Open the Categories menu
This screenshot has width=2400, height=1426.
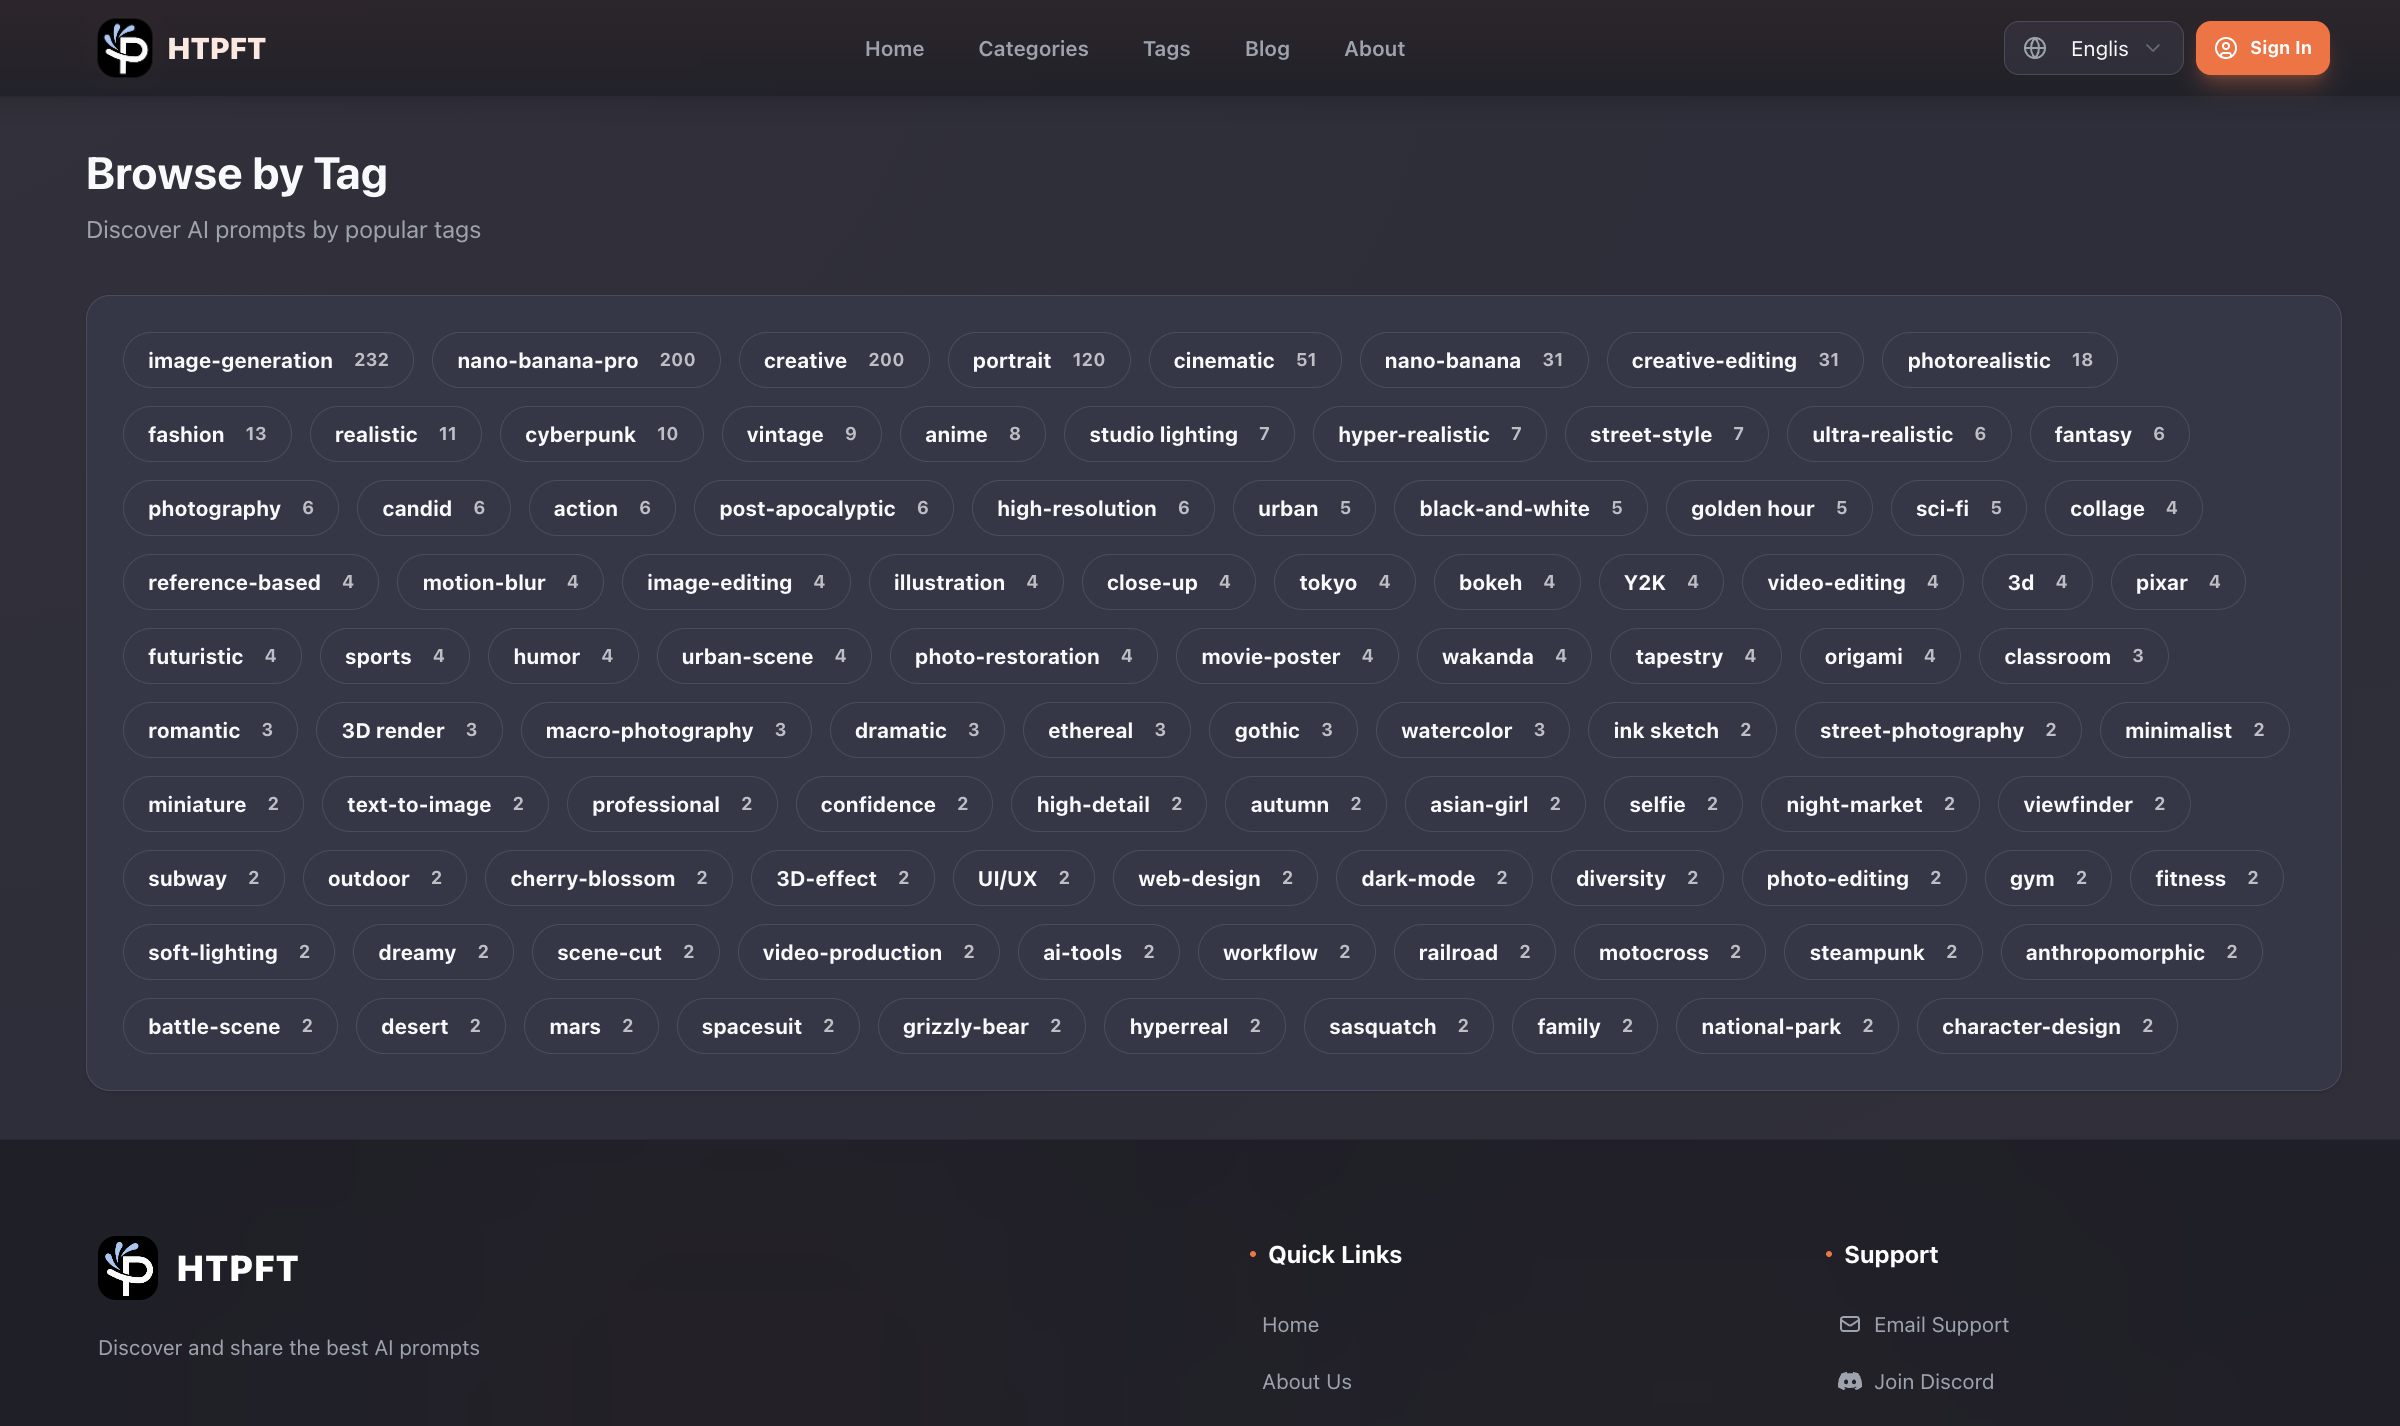pyautogui.click(x=1033, y=48)
